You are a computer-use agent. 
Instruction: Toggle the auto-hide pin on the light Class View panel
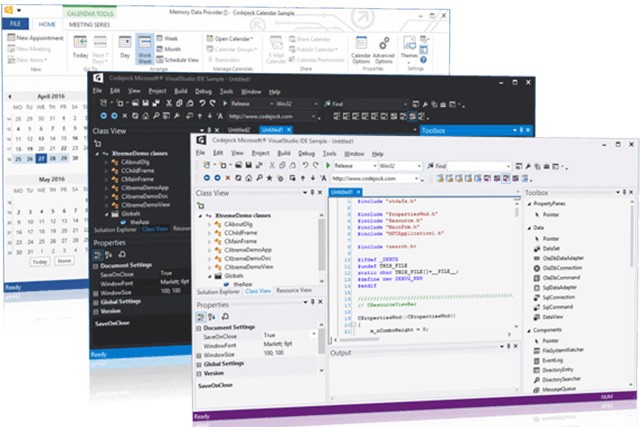pyautogui.click(x=312, y=192)
